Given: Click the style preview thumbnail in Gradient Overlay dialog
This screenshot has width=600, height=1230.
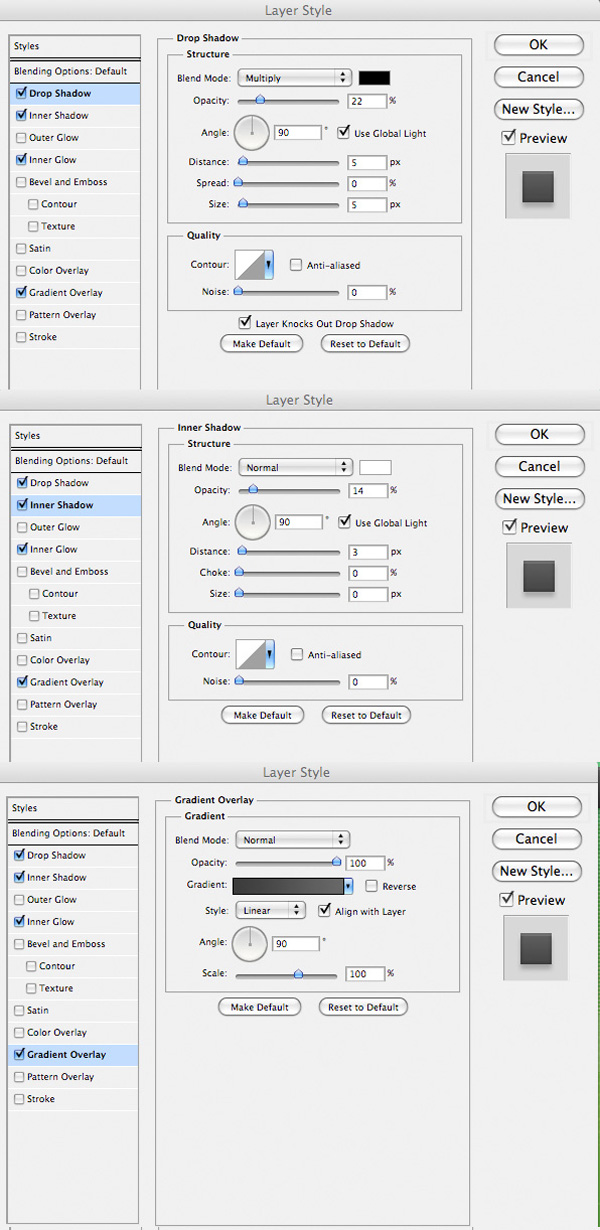Looking at the screenshot, I should [536, 949].
